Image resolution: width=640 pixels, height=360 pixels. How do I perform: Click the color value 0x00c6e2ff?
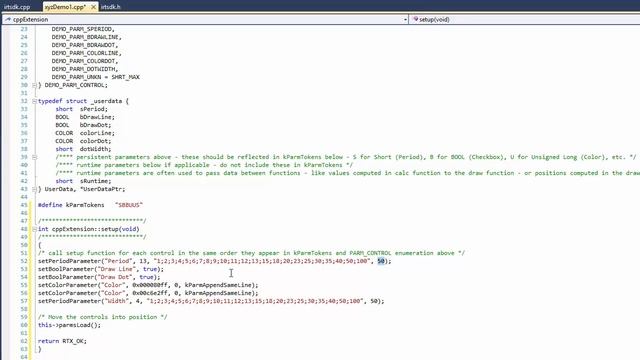(x=150, y=293)
